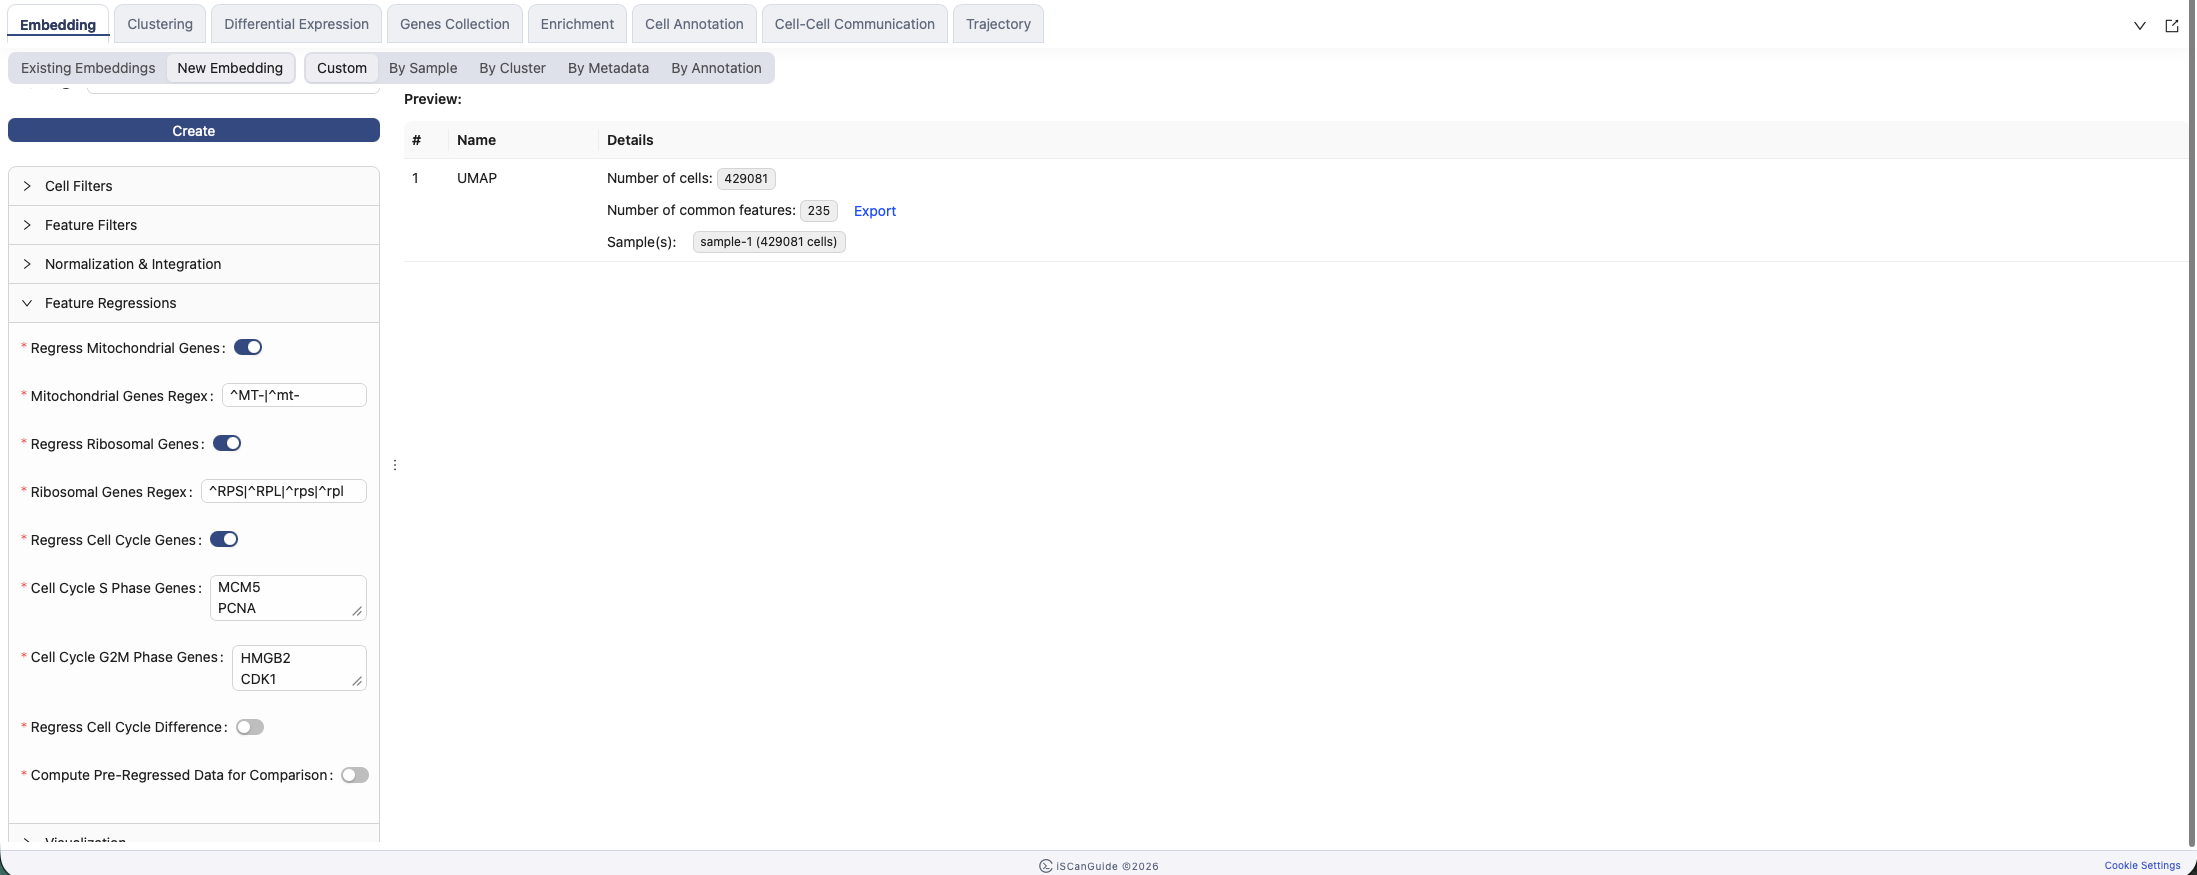Viewport: 2197px width, 875px height.
Task: Open Cookie Settings link
Action: (x=2142, y=866)
